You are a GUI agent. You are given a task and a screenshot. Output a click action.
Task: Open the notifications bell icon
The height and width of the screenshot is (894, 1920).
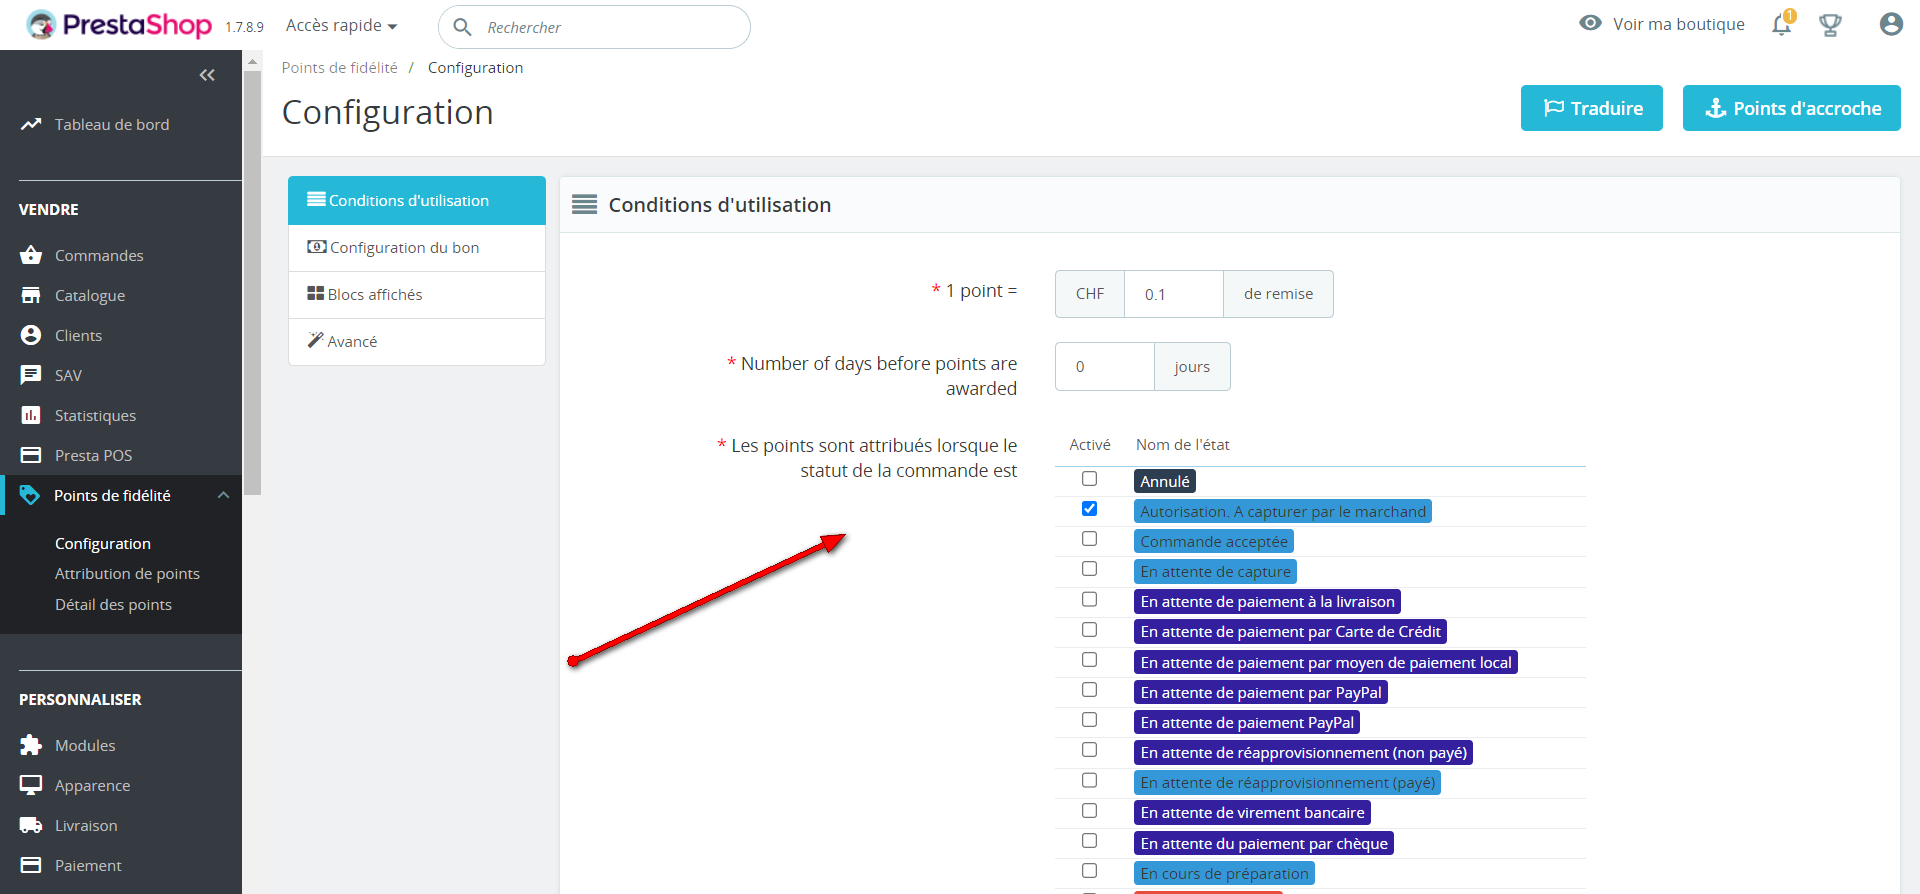coord(1781,25)
